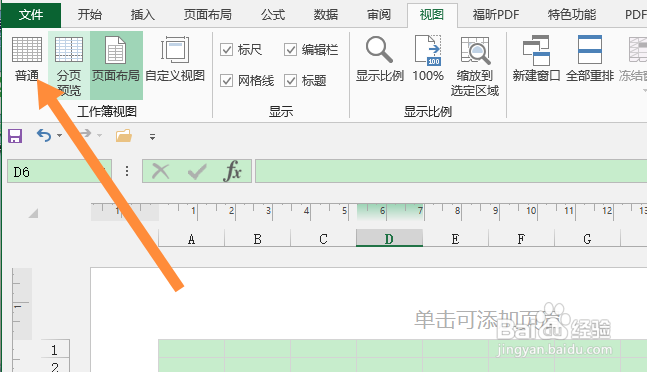Image resolution: width=647 pixels, height=372 pixels.
Task: Cancel the formula entry with X
Action: tap(161, 171)
